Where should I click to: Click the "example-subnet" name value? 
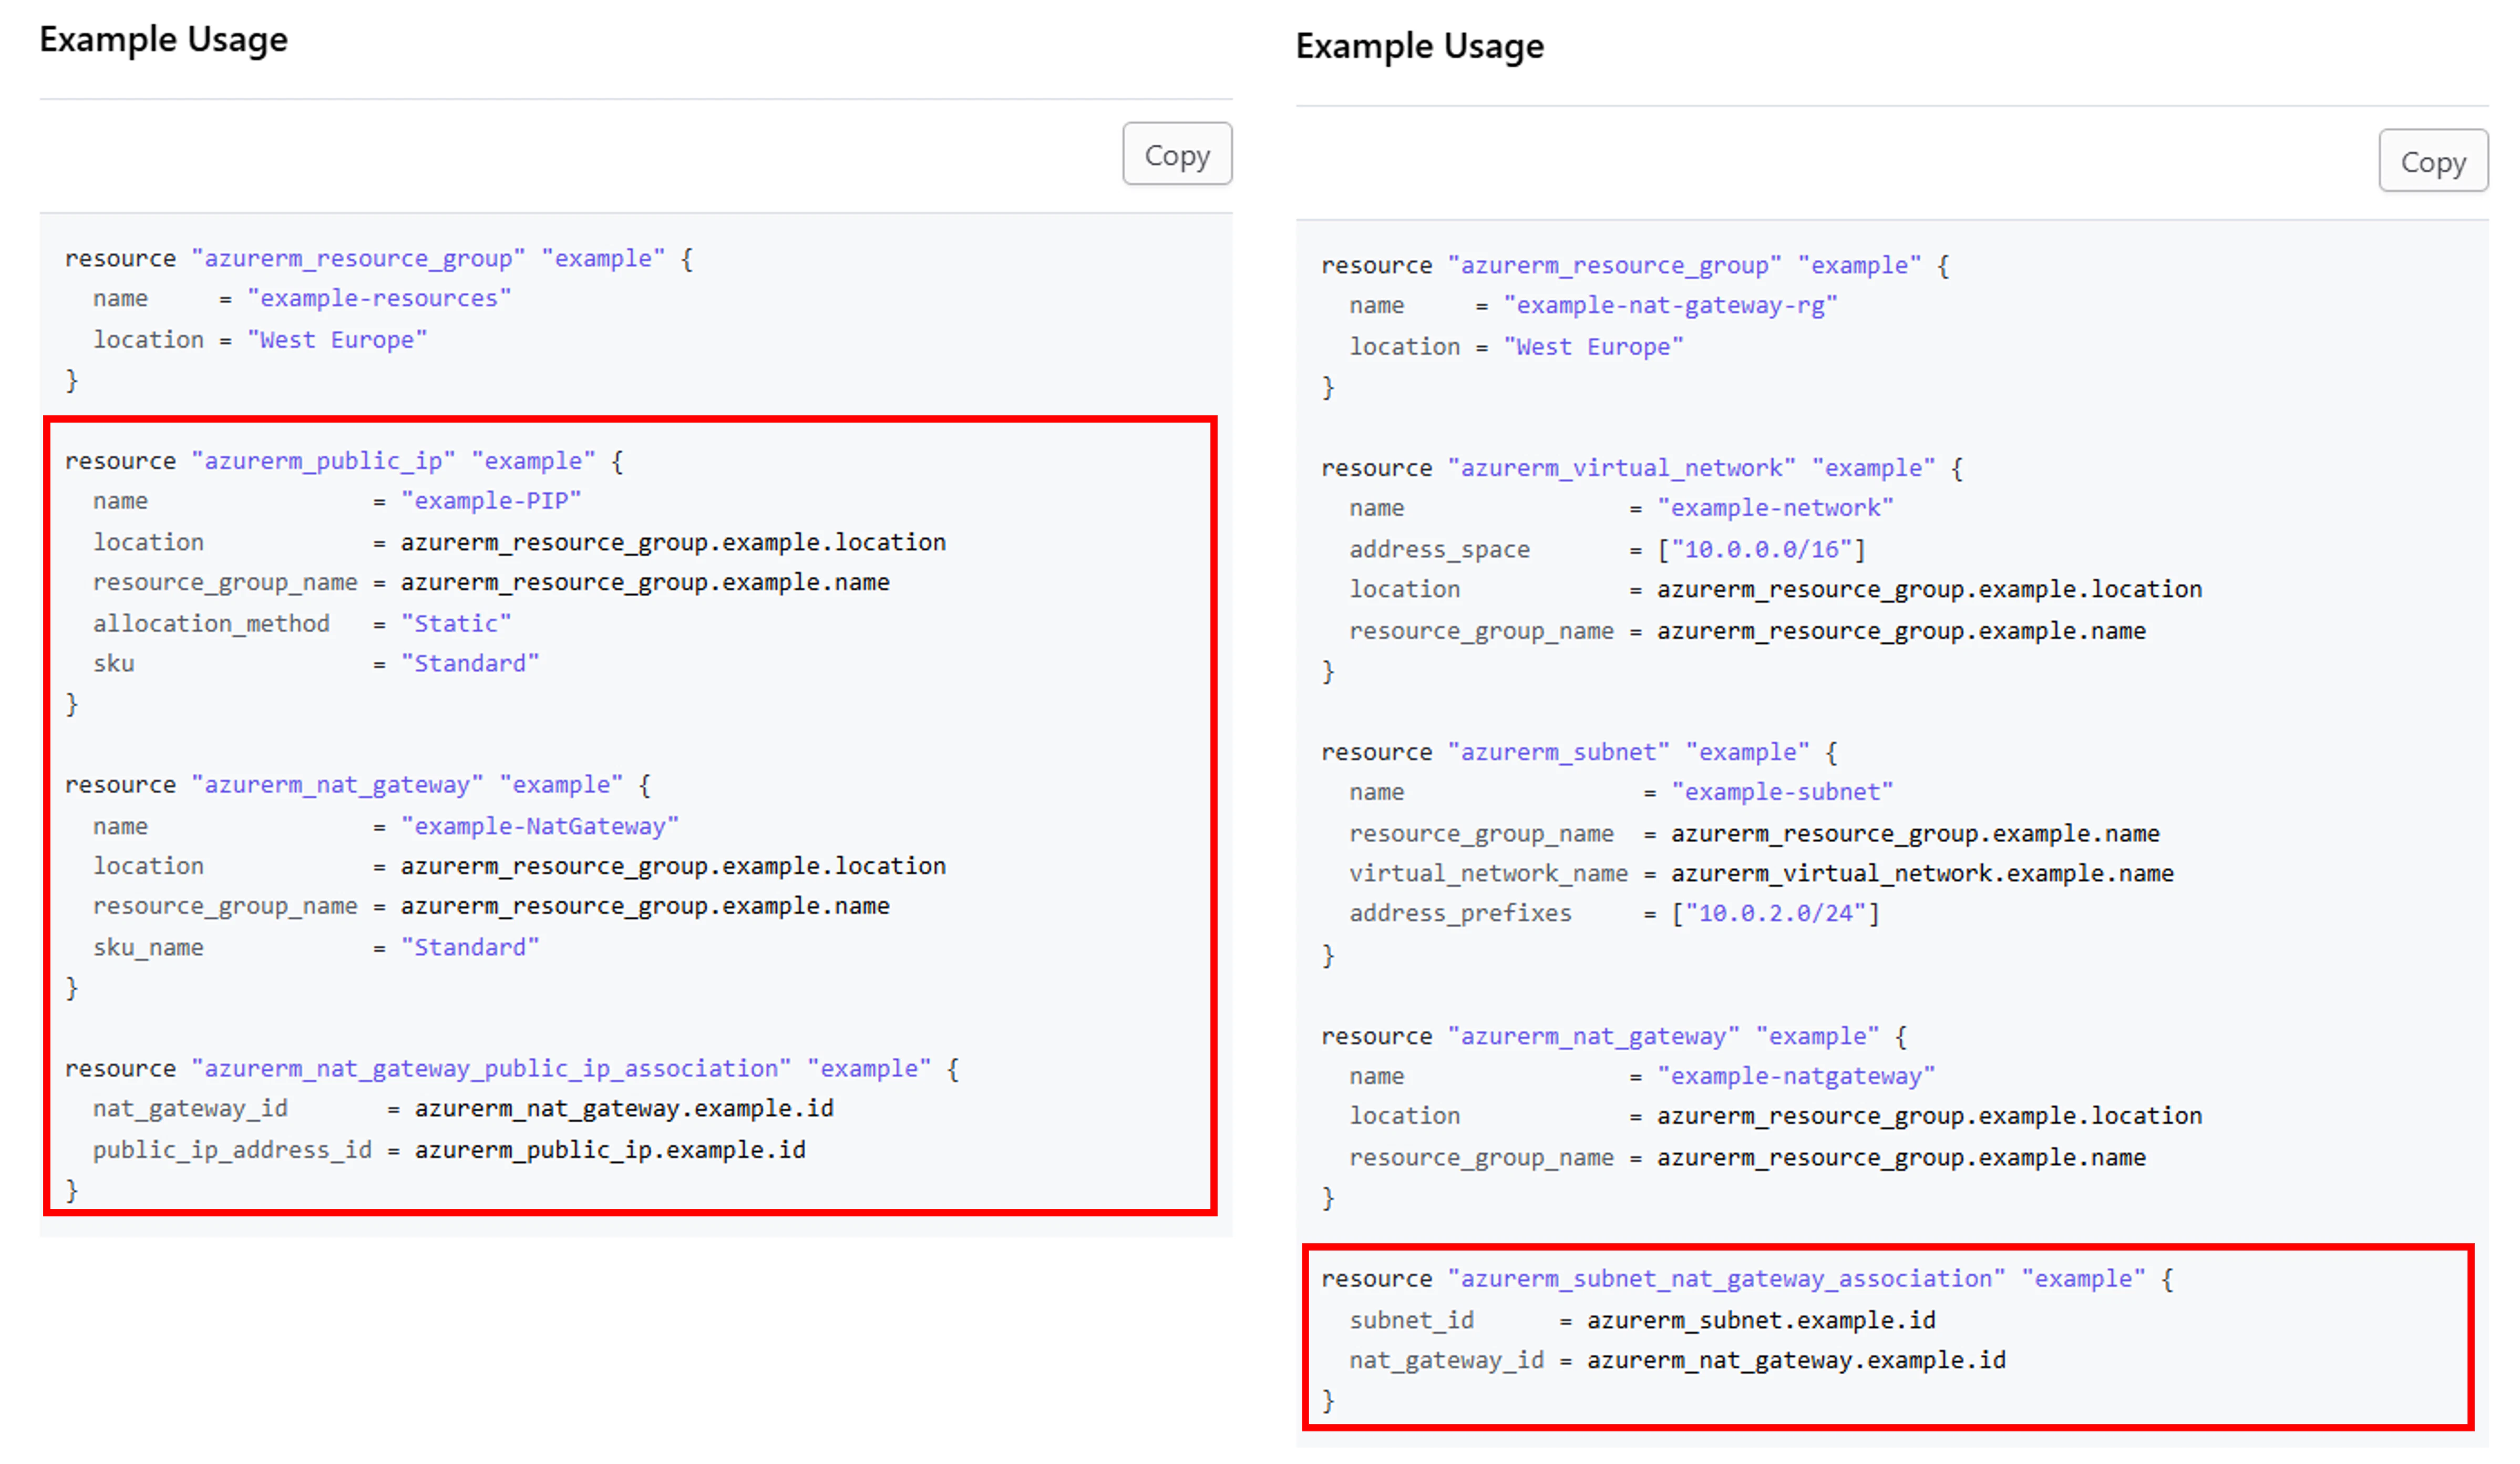click(x=1782, y=792)
